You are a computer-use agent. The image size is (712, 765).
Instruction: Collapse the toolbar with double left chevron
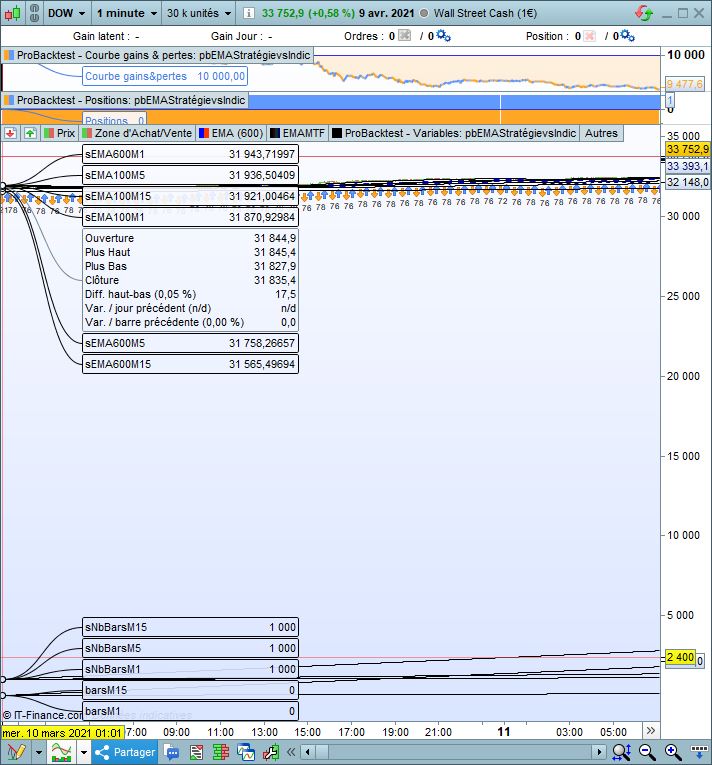point(291,752)
